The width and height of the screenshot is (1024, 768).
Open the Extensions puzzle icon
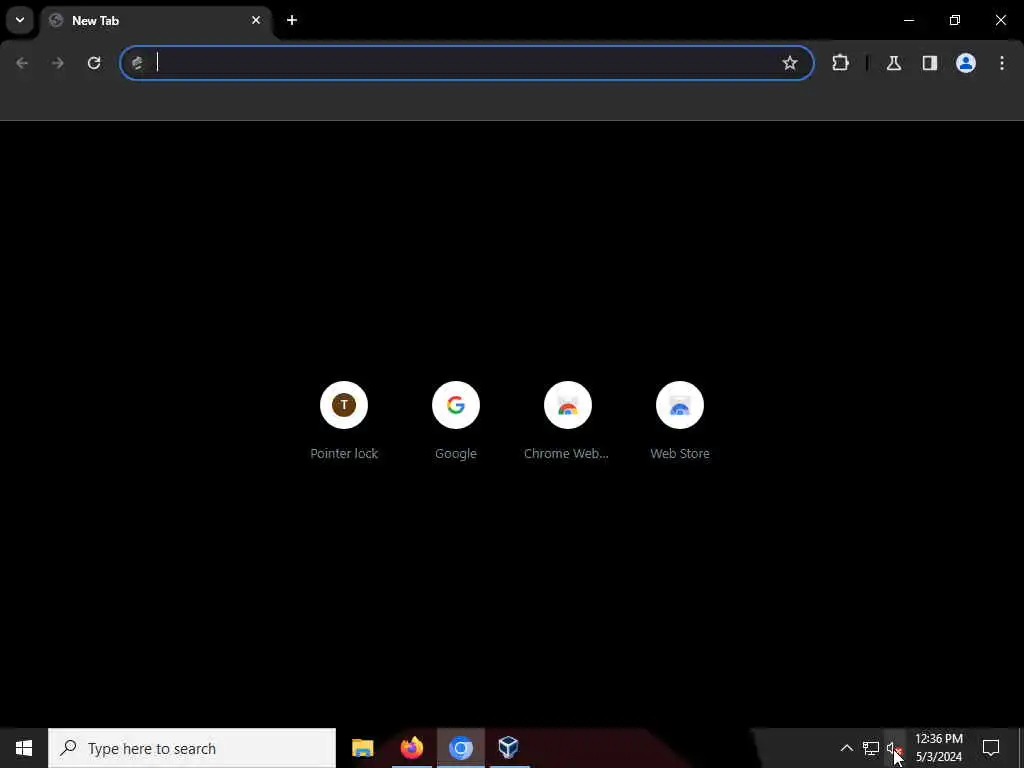click(840, 63)
